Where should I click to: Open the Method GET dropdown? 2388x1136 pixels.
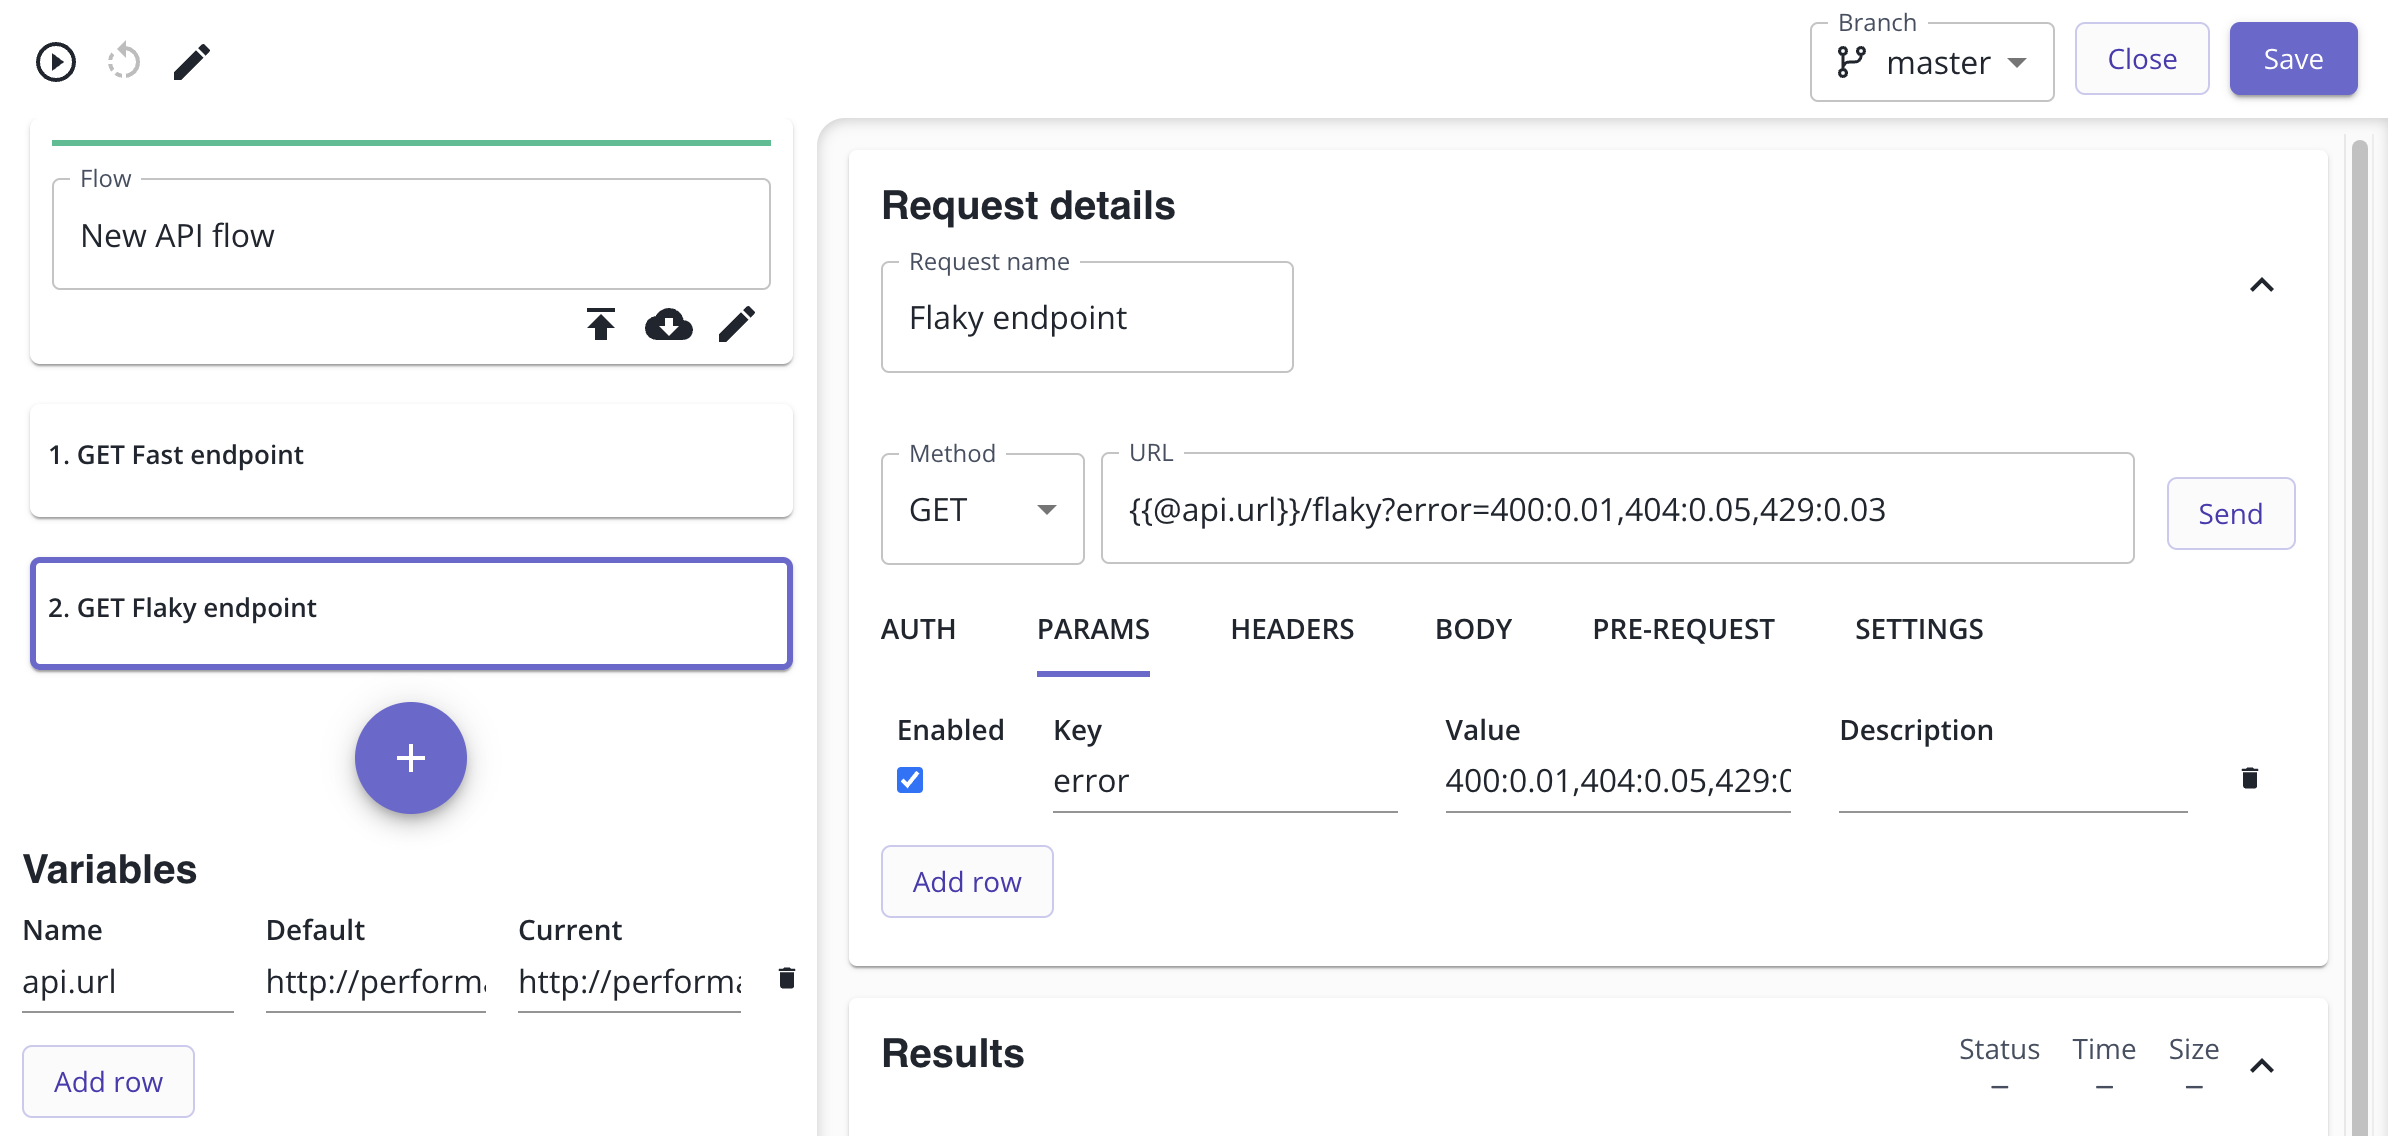[x=982, y=510]
